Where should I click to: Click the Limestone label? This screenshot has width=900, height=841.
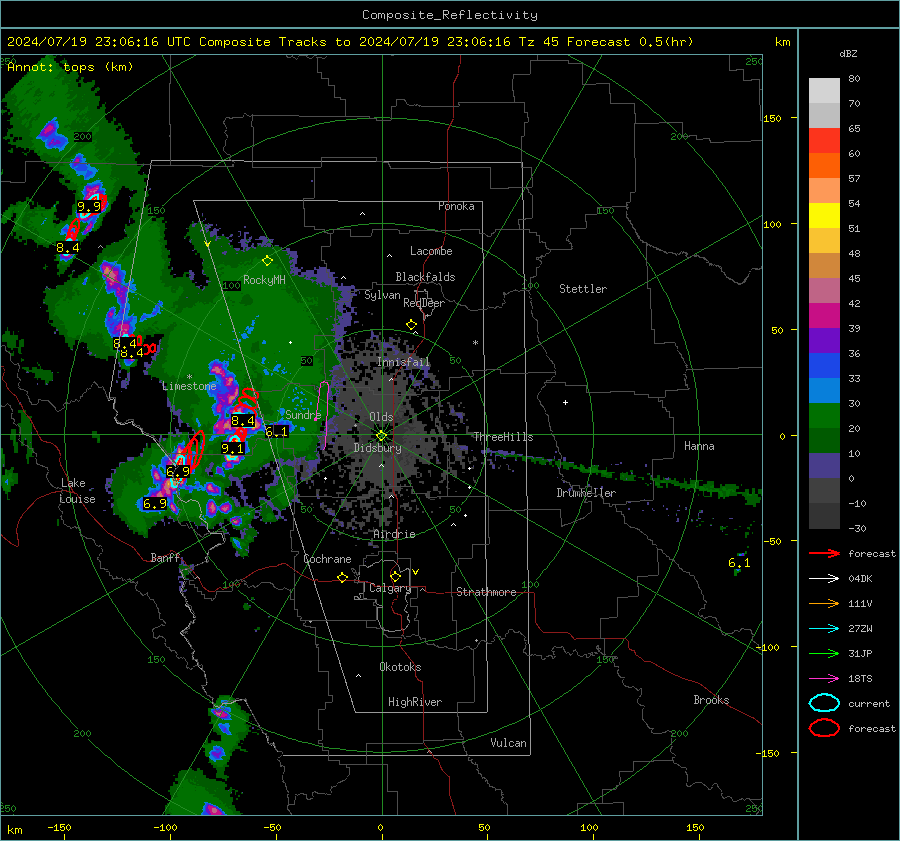[x=189, y=386]
